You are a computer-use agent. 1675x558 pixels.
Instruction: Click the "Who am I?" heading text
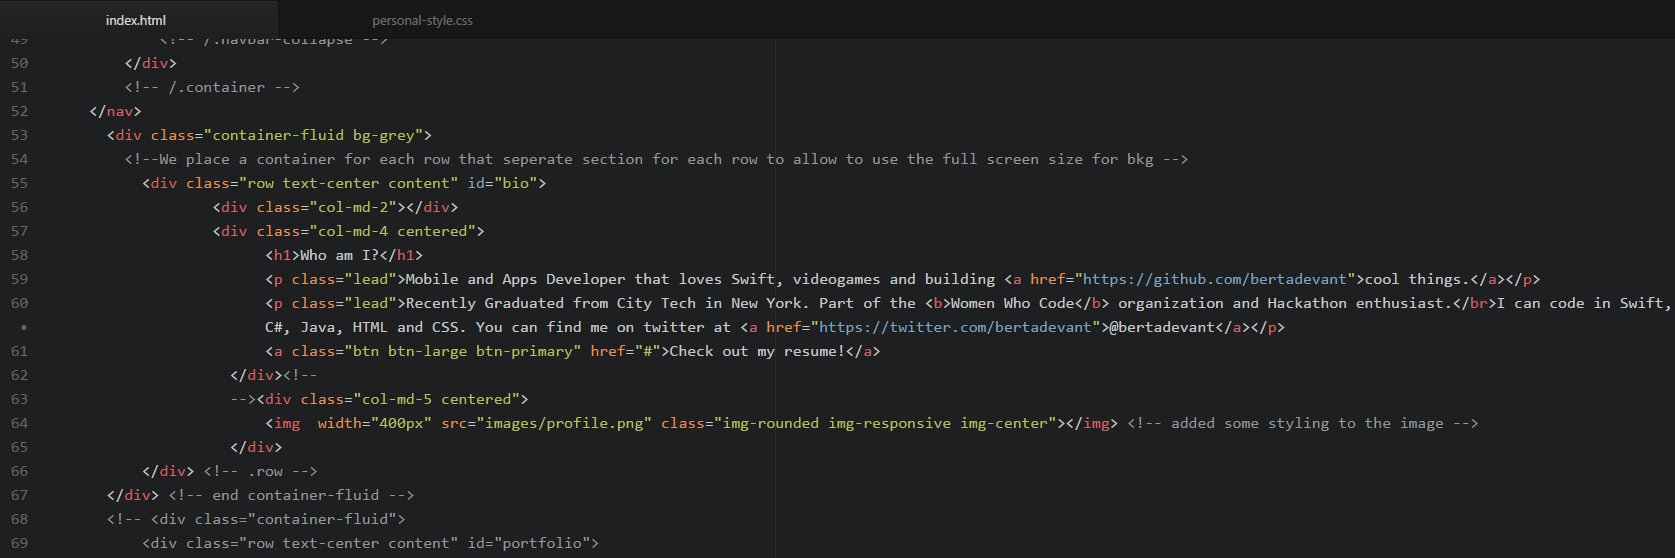(339, 255)
